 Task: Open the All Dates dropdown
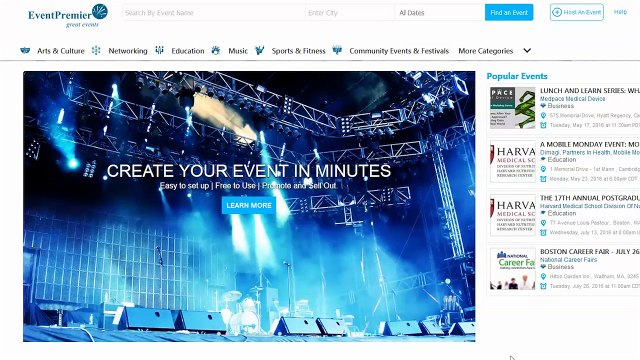click(440, 13)
